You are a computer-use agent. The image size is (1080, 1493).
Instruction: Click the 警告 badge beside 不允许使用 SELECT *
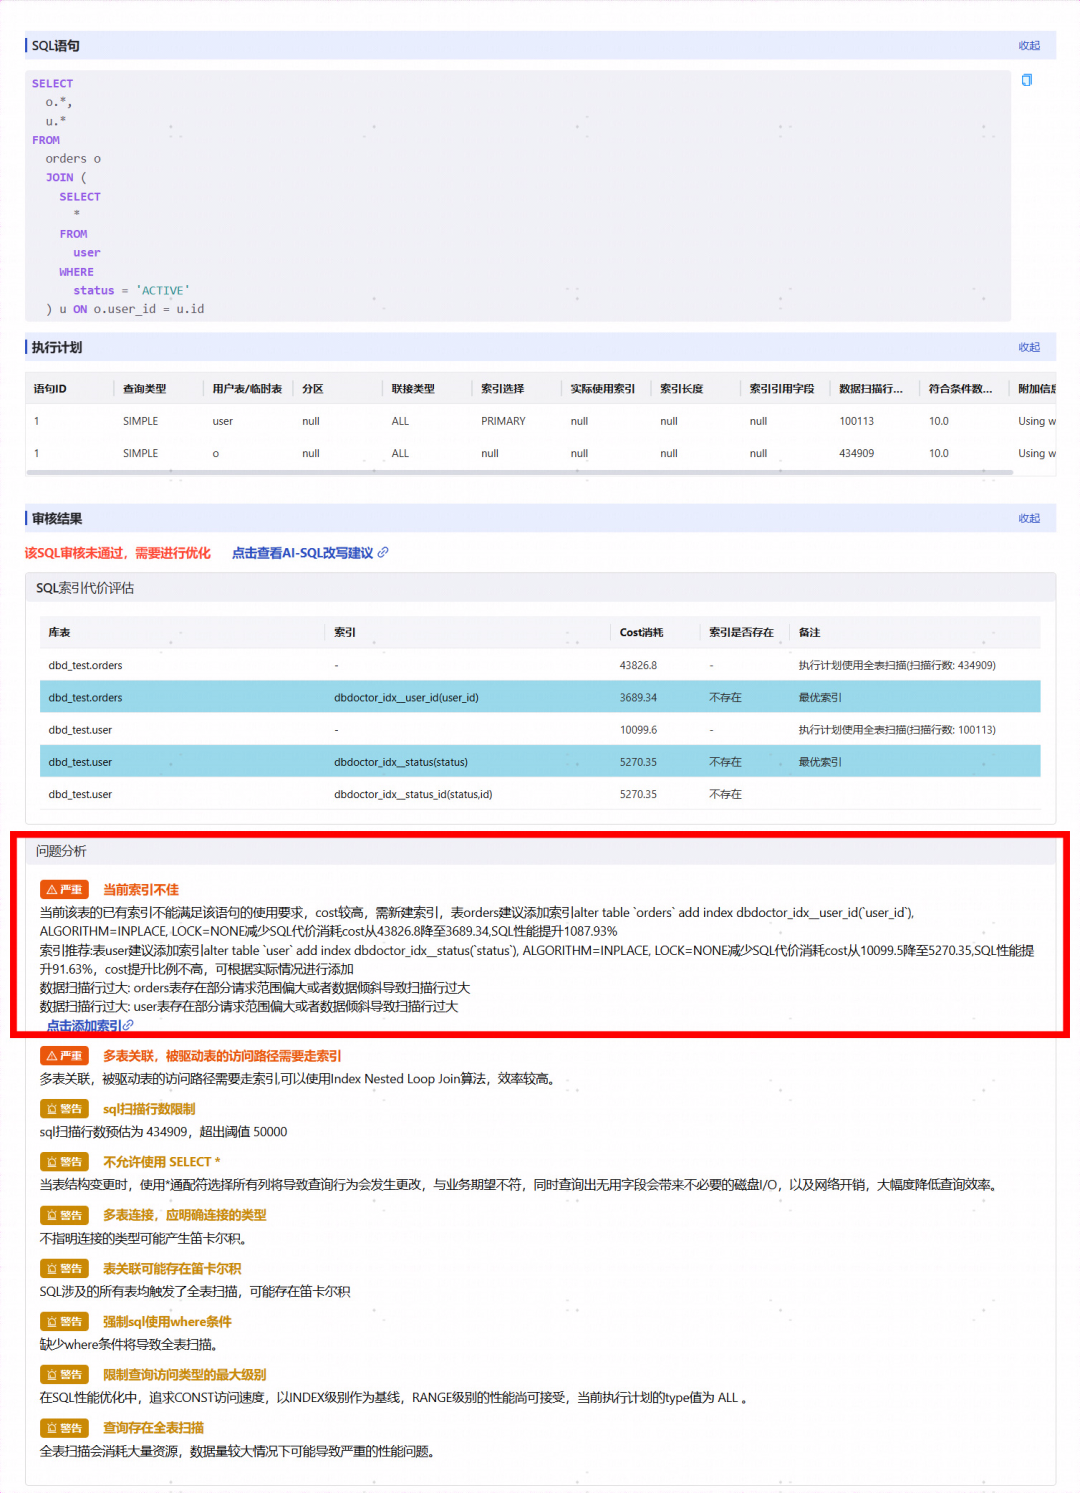[x=64, y=1162]
